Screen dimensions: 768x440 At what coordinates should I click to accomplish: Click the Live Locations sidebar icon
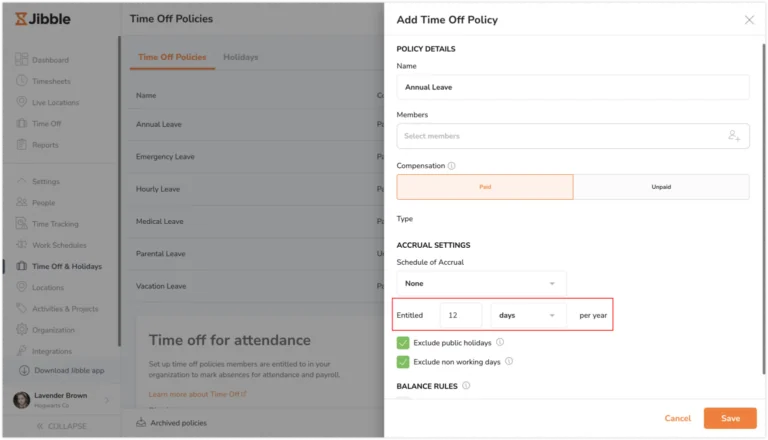coord(22,102)
